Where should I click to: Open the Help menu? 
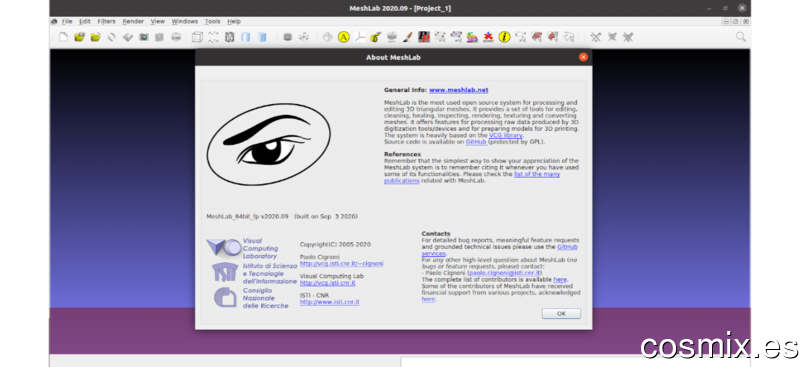tap(234, 21)
